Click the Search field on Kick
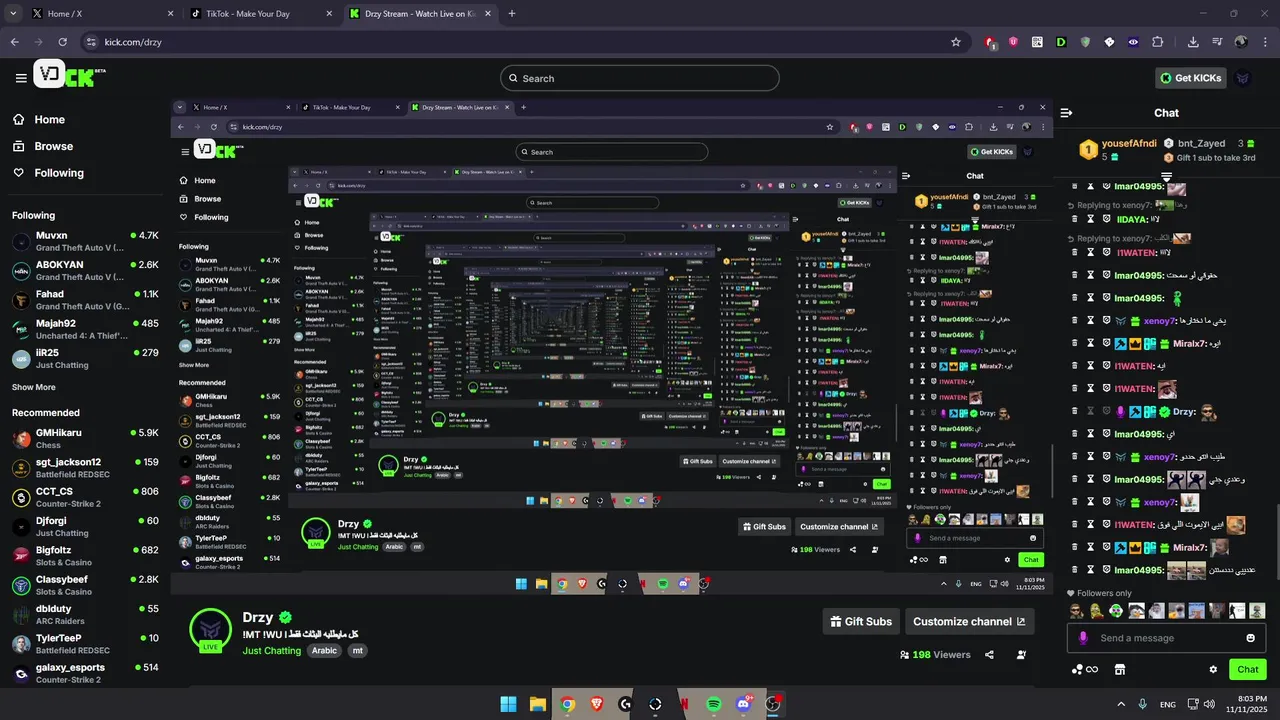The width and height of the screenshot is (1280, 720). [x=640, y=78]
